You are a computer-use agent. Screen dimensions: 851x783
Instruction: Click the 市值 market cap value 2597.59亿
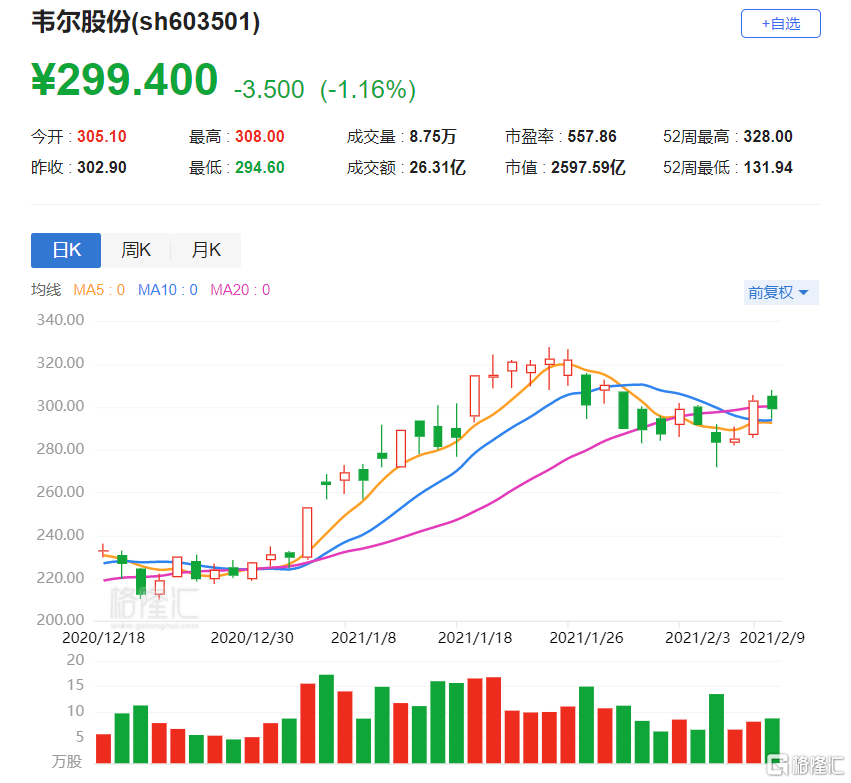588,167
